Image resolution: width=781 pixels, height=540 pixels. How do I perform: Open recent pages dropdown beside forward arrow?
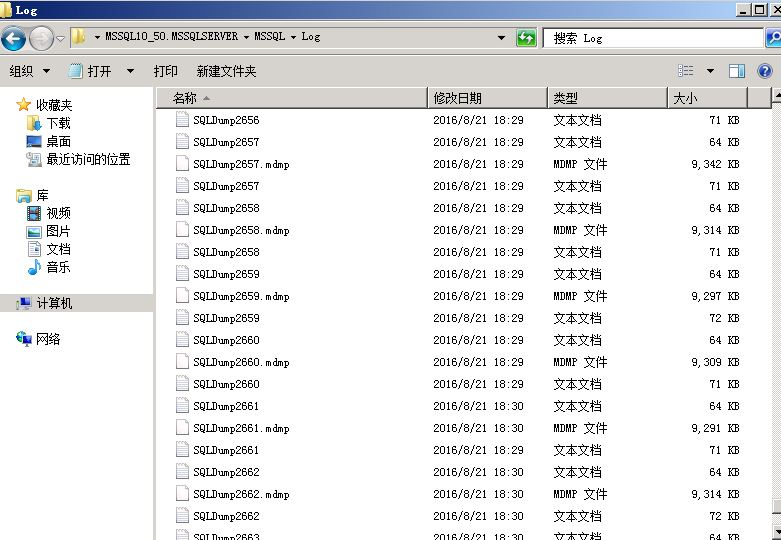(x=60, y=38)
